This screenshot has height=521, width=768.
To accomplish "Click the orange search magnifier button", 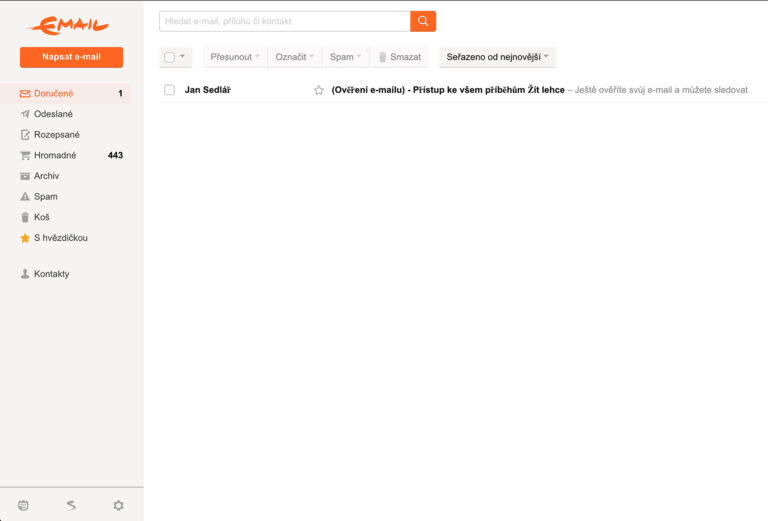I will [423, 21].
